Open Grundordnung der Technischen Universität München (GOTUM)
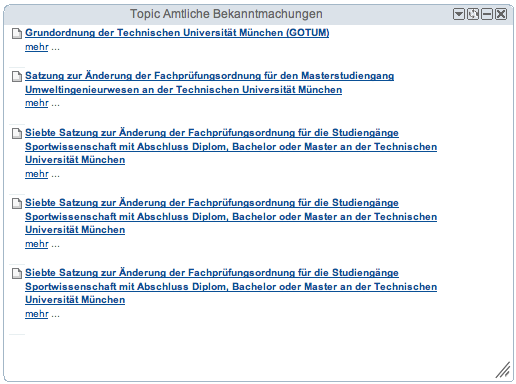This screenshot has width=516, height=384. click(177, 33)
